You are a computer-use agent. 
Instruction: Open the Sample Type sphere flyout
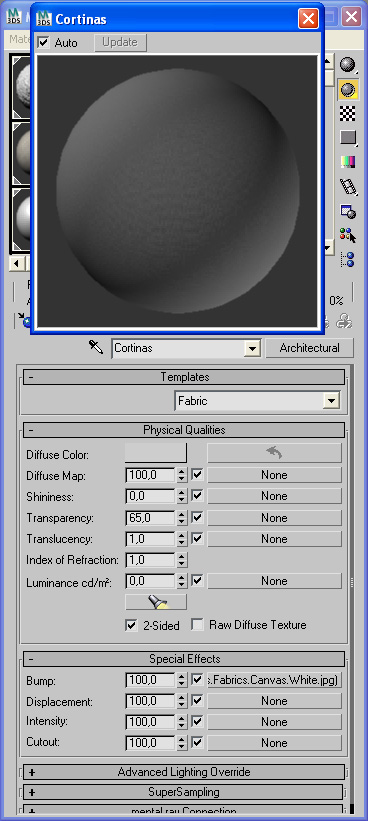348,65
